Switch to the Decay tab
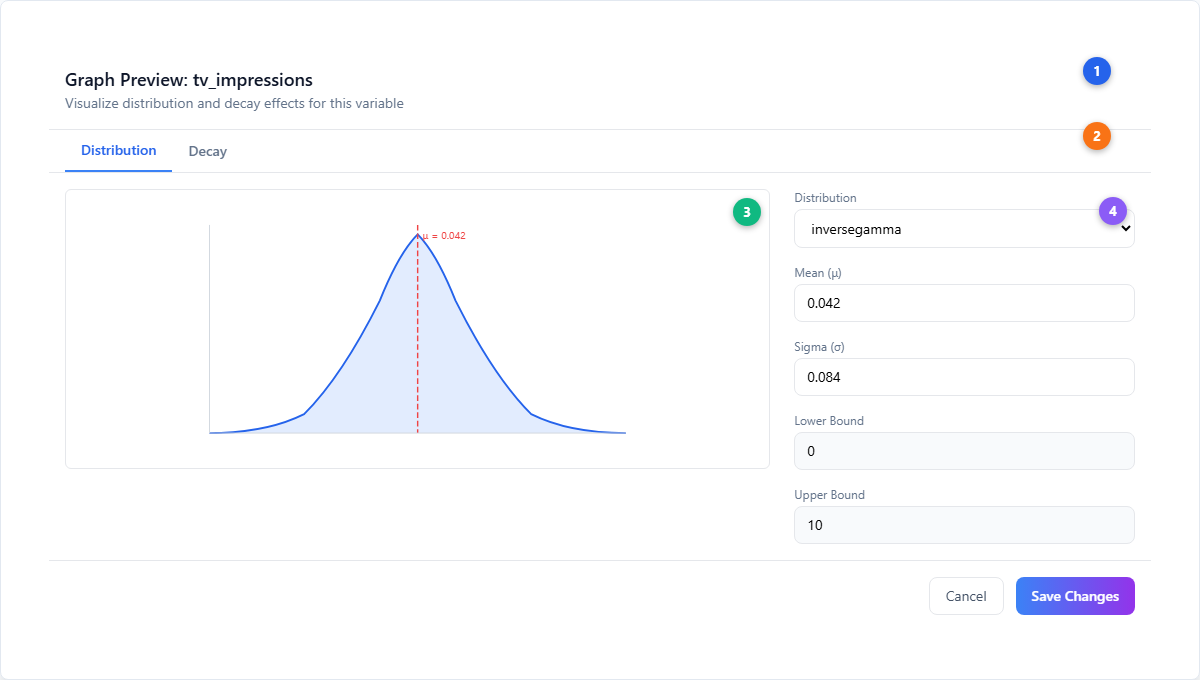The height and width of the screenshot is (680, 1200). point(208,152)
